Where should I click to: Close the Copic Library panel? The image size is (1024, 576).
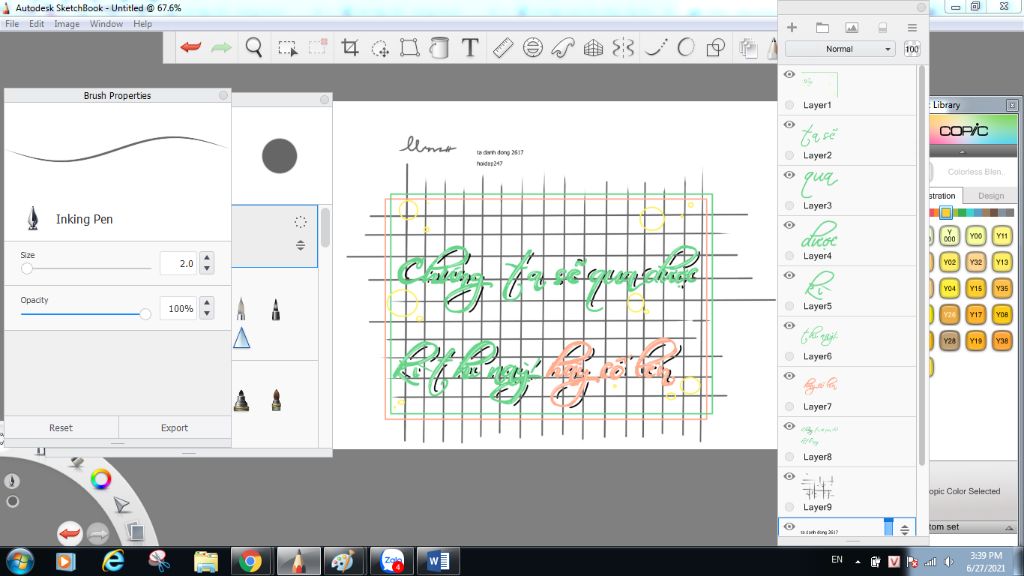coord(1012,105)
